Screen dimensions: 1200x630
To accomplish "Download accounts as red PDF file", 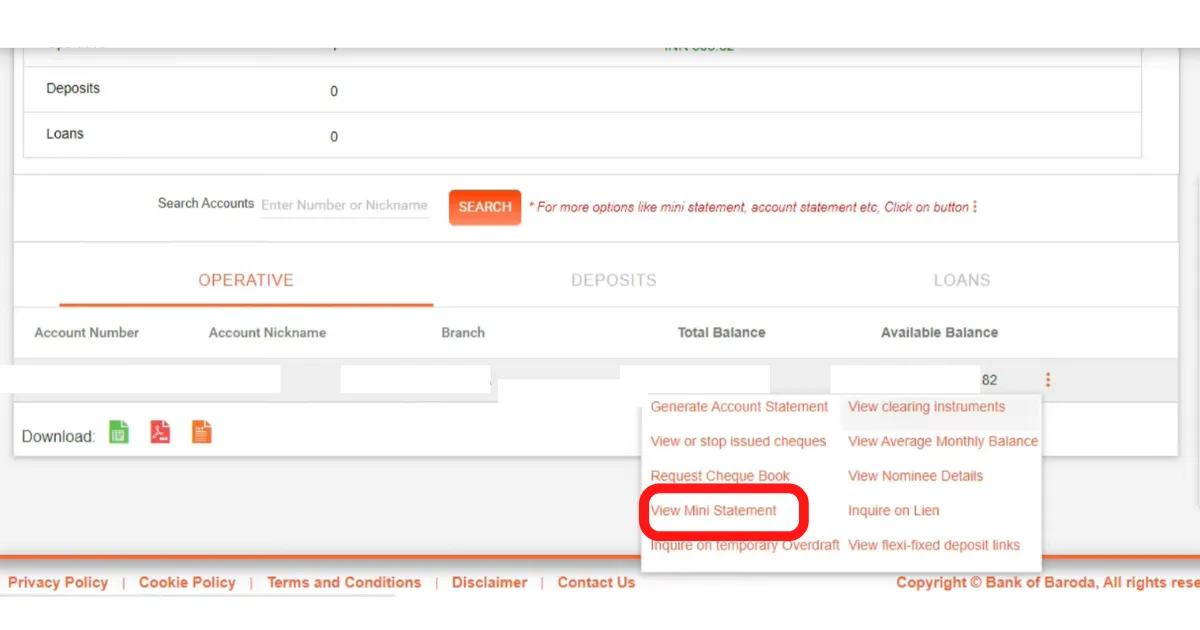I will (160, 432).
